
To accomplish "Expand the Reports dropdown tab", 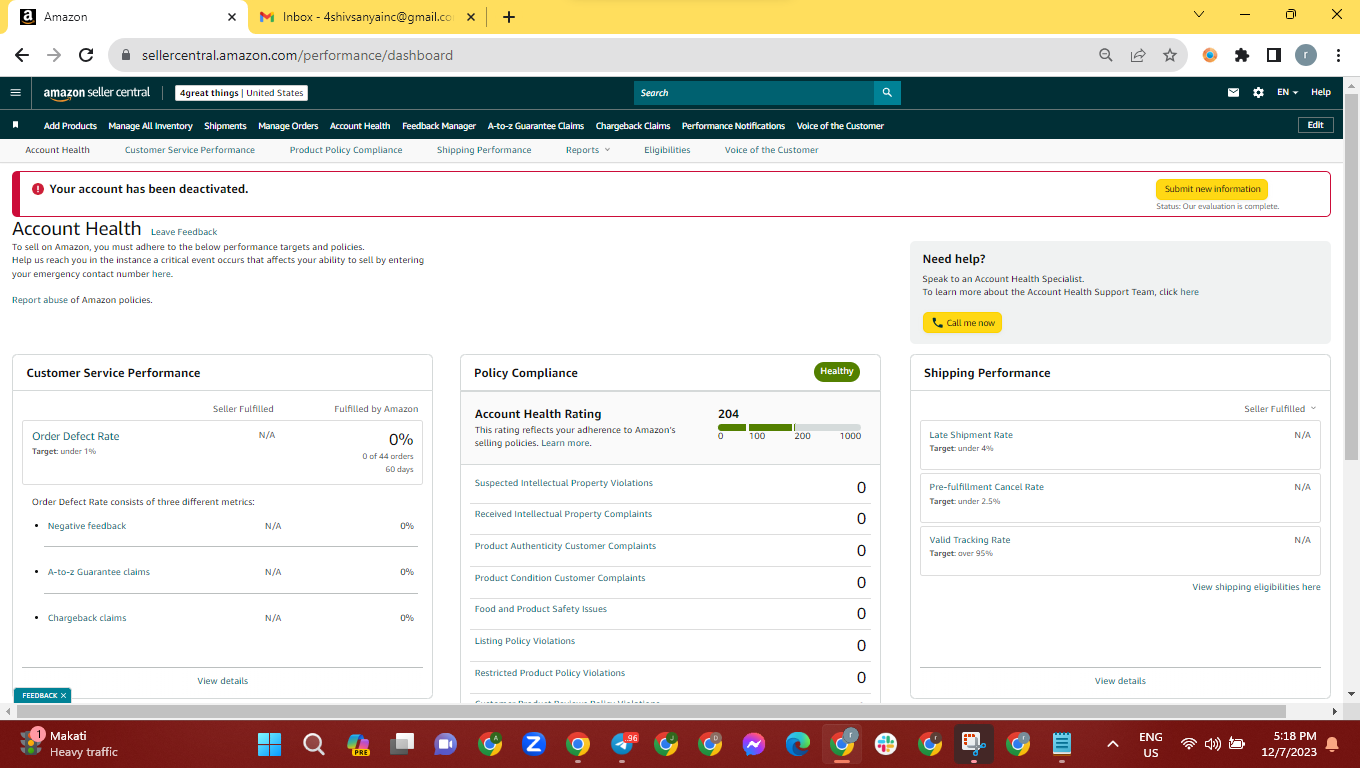I will [588, 150].
